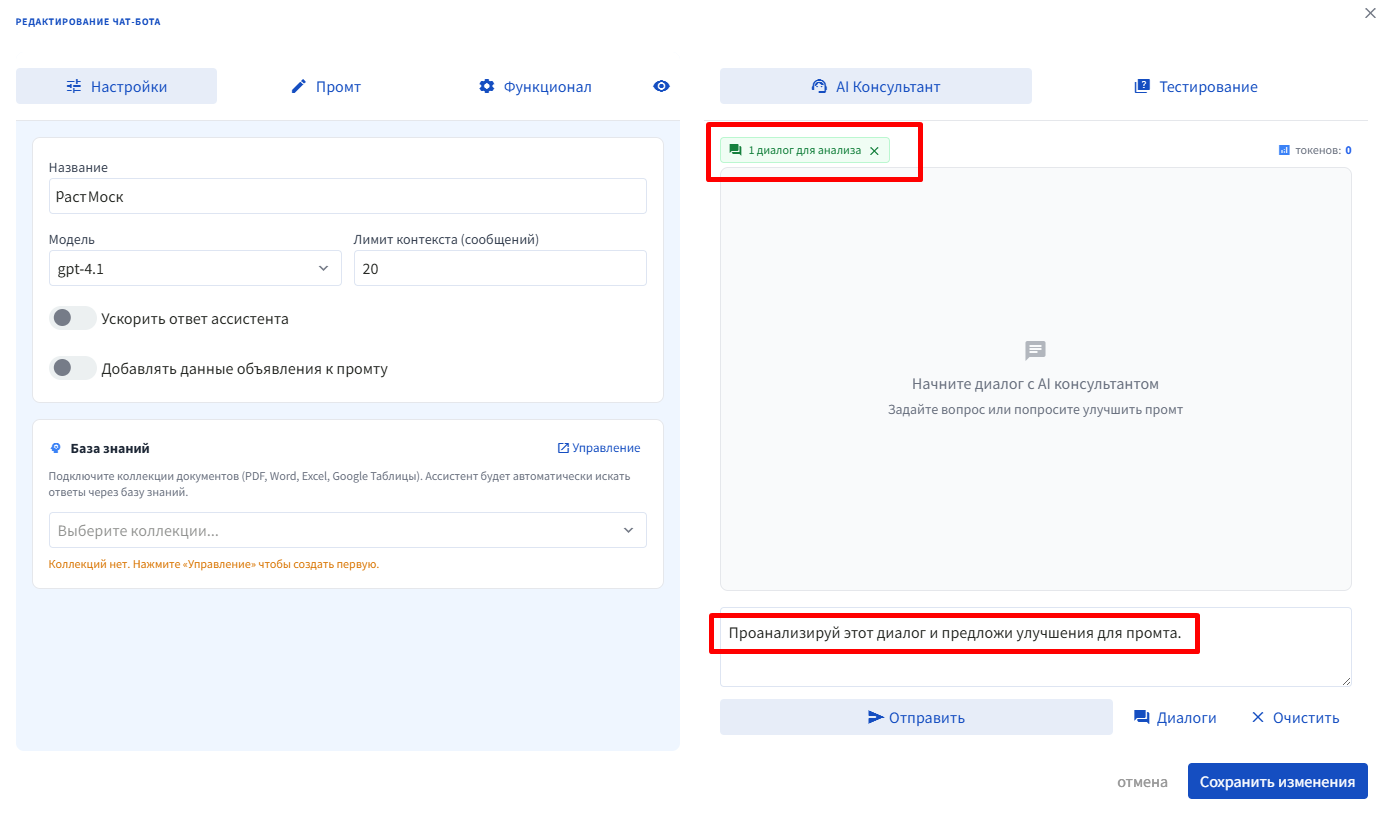Select the AI Консультант tab
Viewport: 1384px width, 815px height.
pos(876,86)
